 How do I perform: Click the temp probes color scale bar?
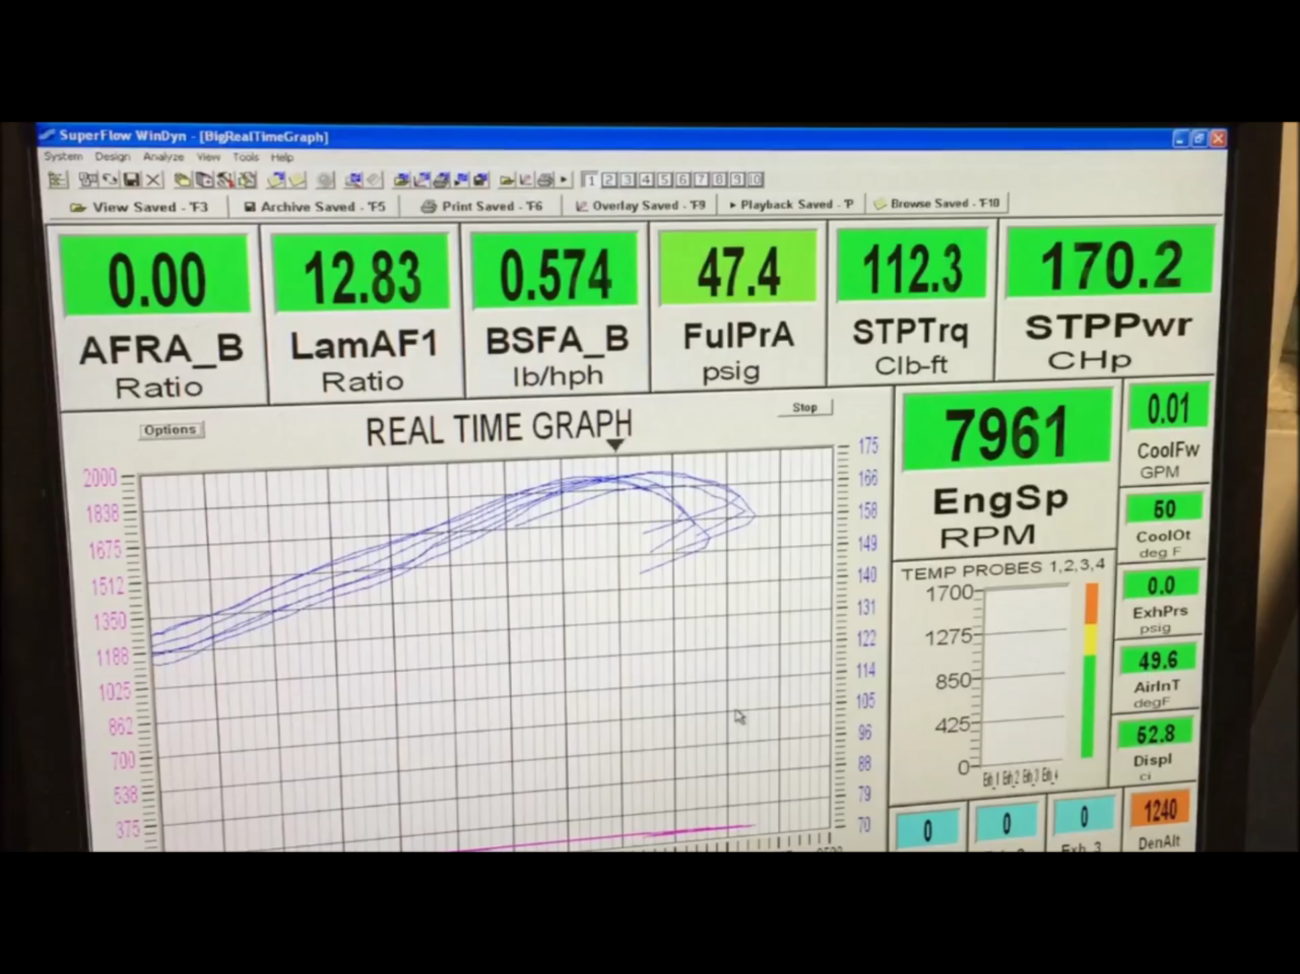pos(1089,670)
